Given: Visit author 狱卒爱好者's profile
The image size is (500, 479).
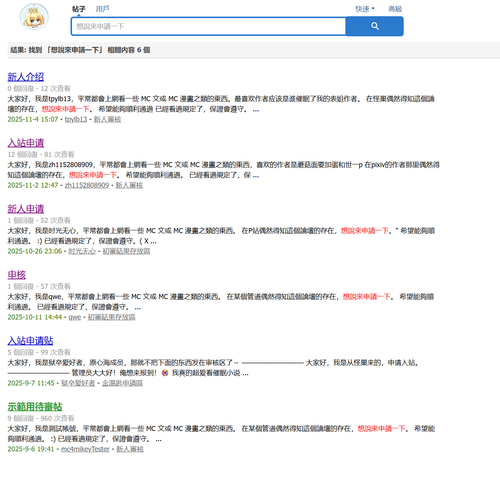Looking at the screenshot, I should [x=78, y=383].
